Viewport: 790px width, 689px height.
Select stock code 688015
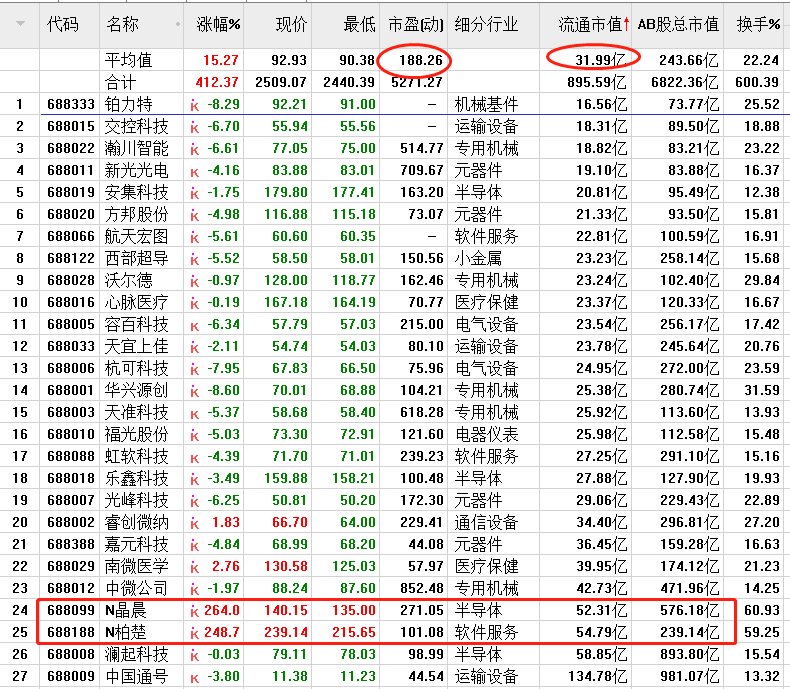[71, 126]
